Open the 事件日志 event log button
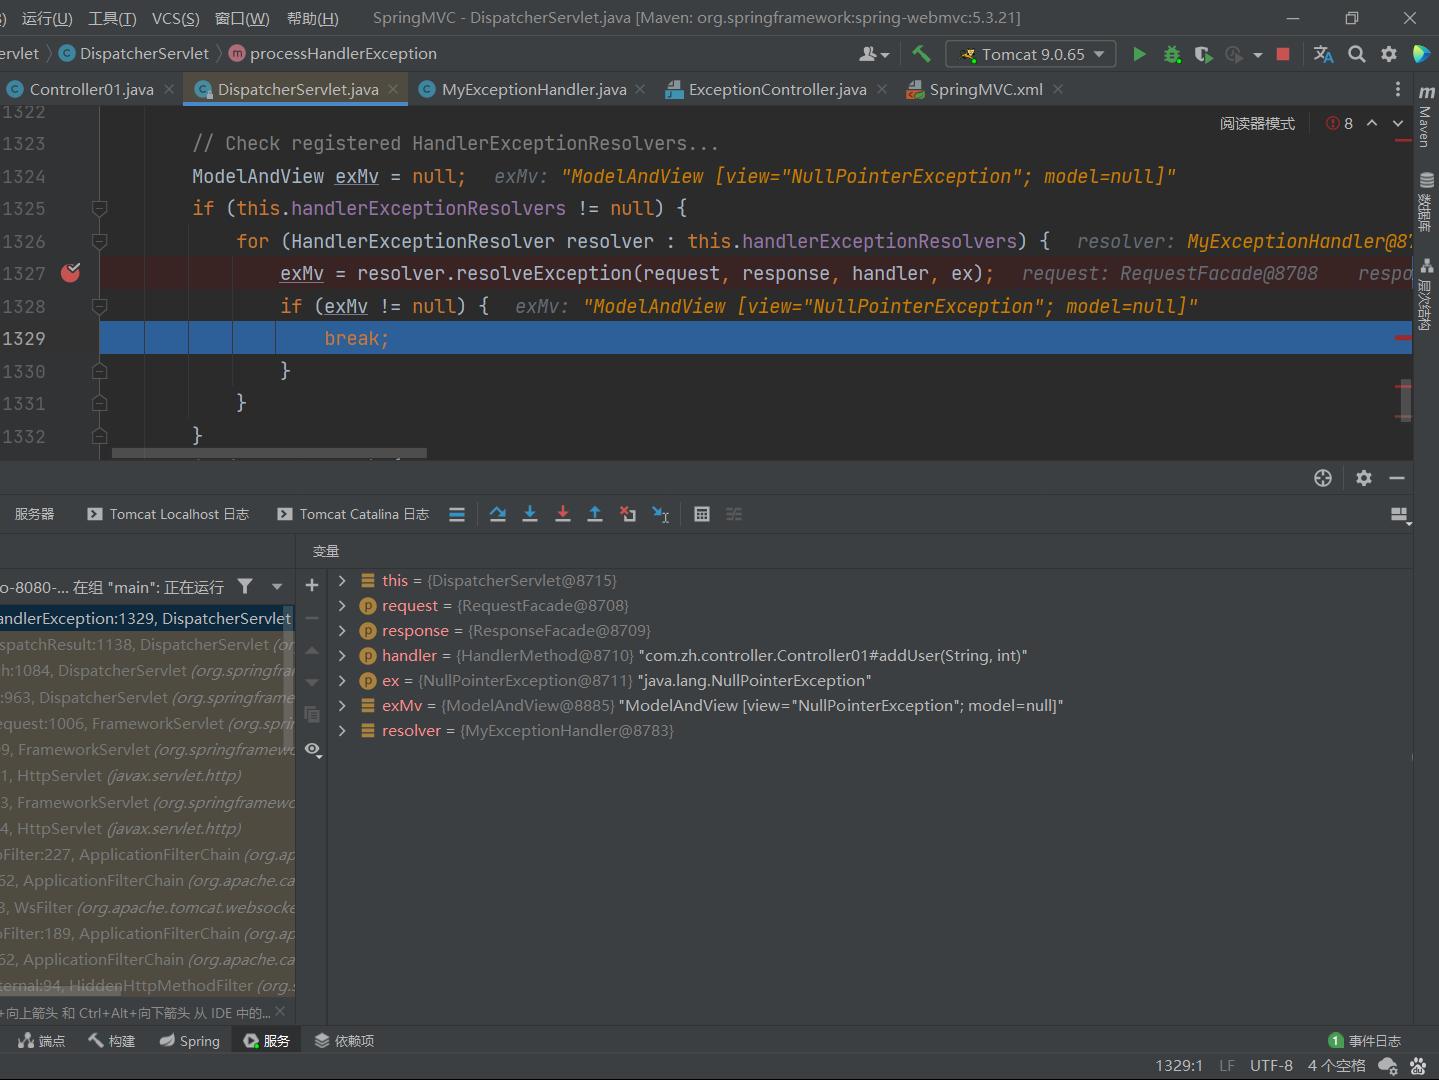 coord(1365,1041)
